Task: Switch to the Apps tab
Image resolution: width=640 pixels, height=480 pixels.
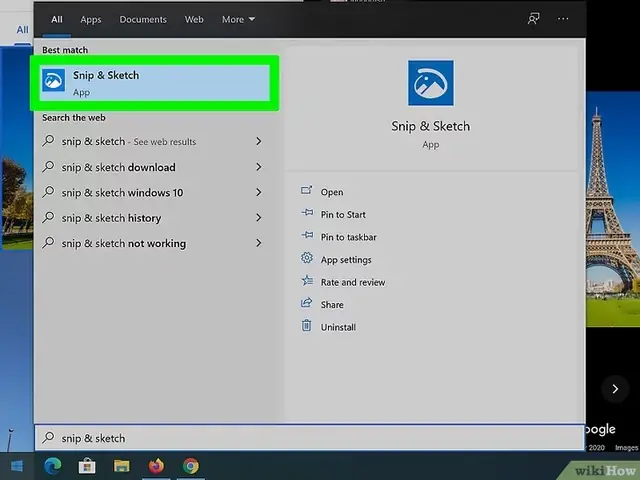Action: click(91, 19)
